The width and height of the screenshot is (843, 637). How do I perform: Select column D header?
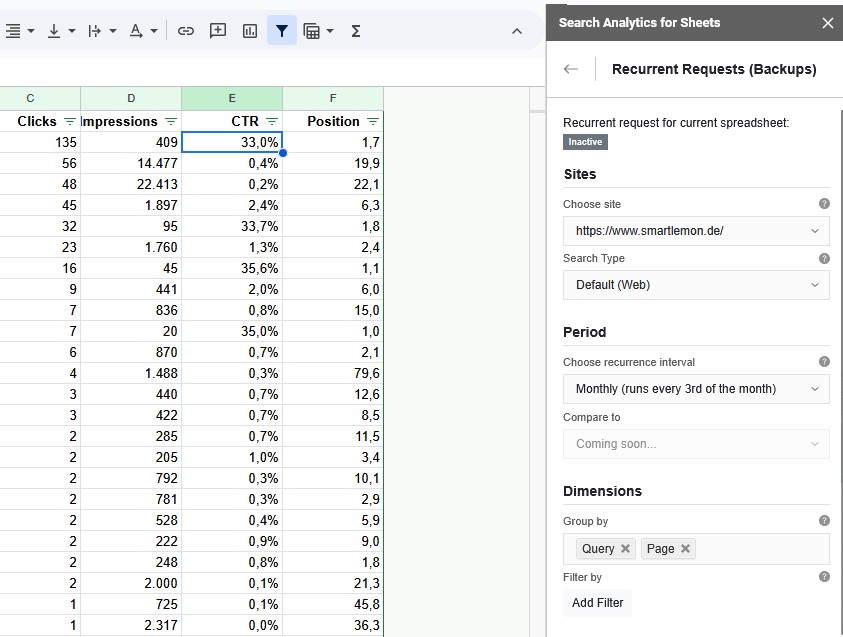coord(131,98)
